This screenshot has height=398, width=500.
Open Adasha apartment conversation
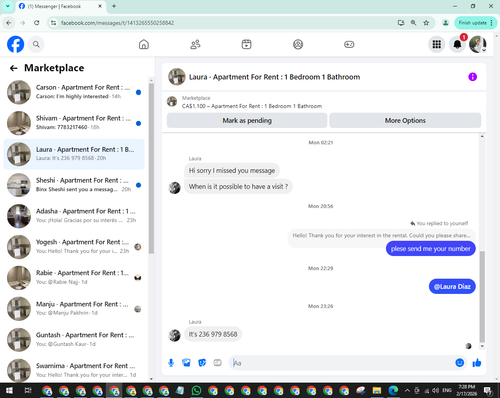[x=74, y=216]
